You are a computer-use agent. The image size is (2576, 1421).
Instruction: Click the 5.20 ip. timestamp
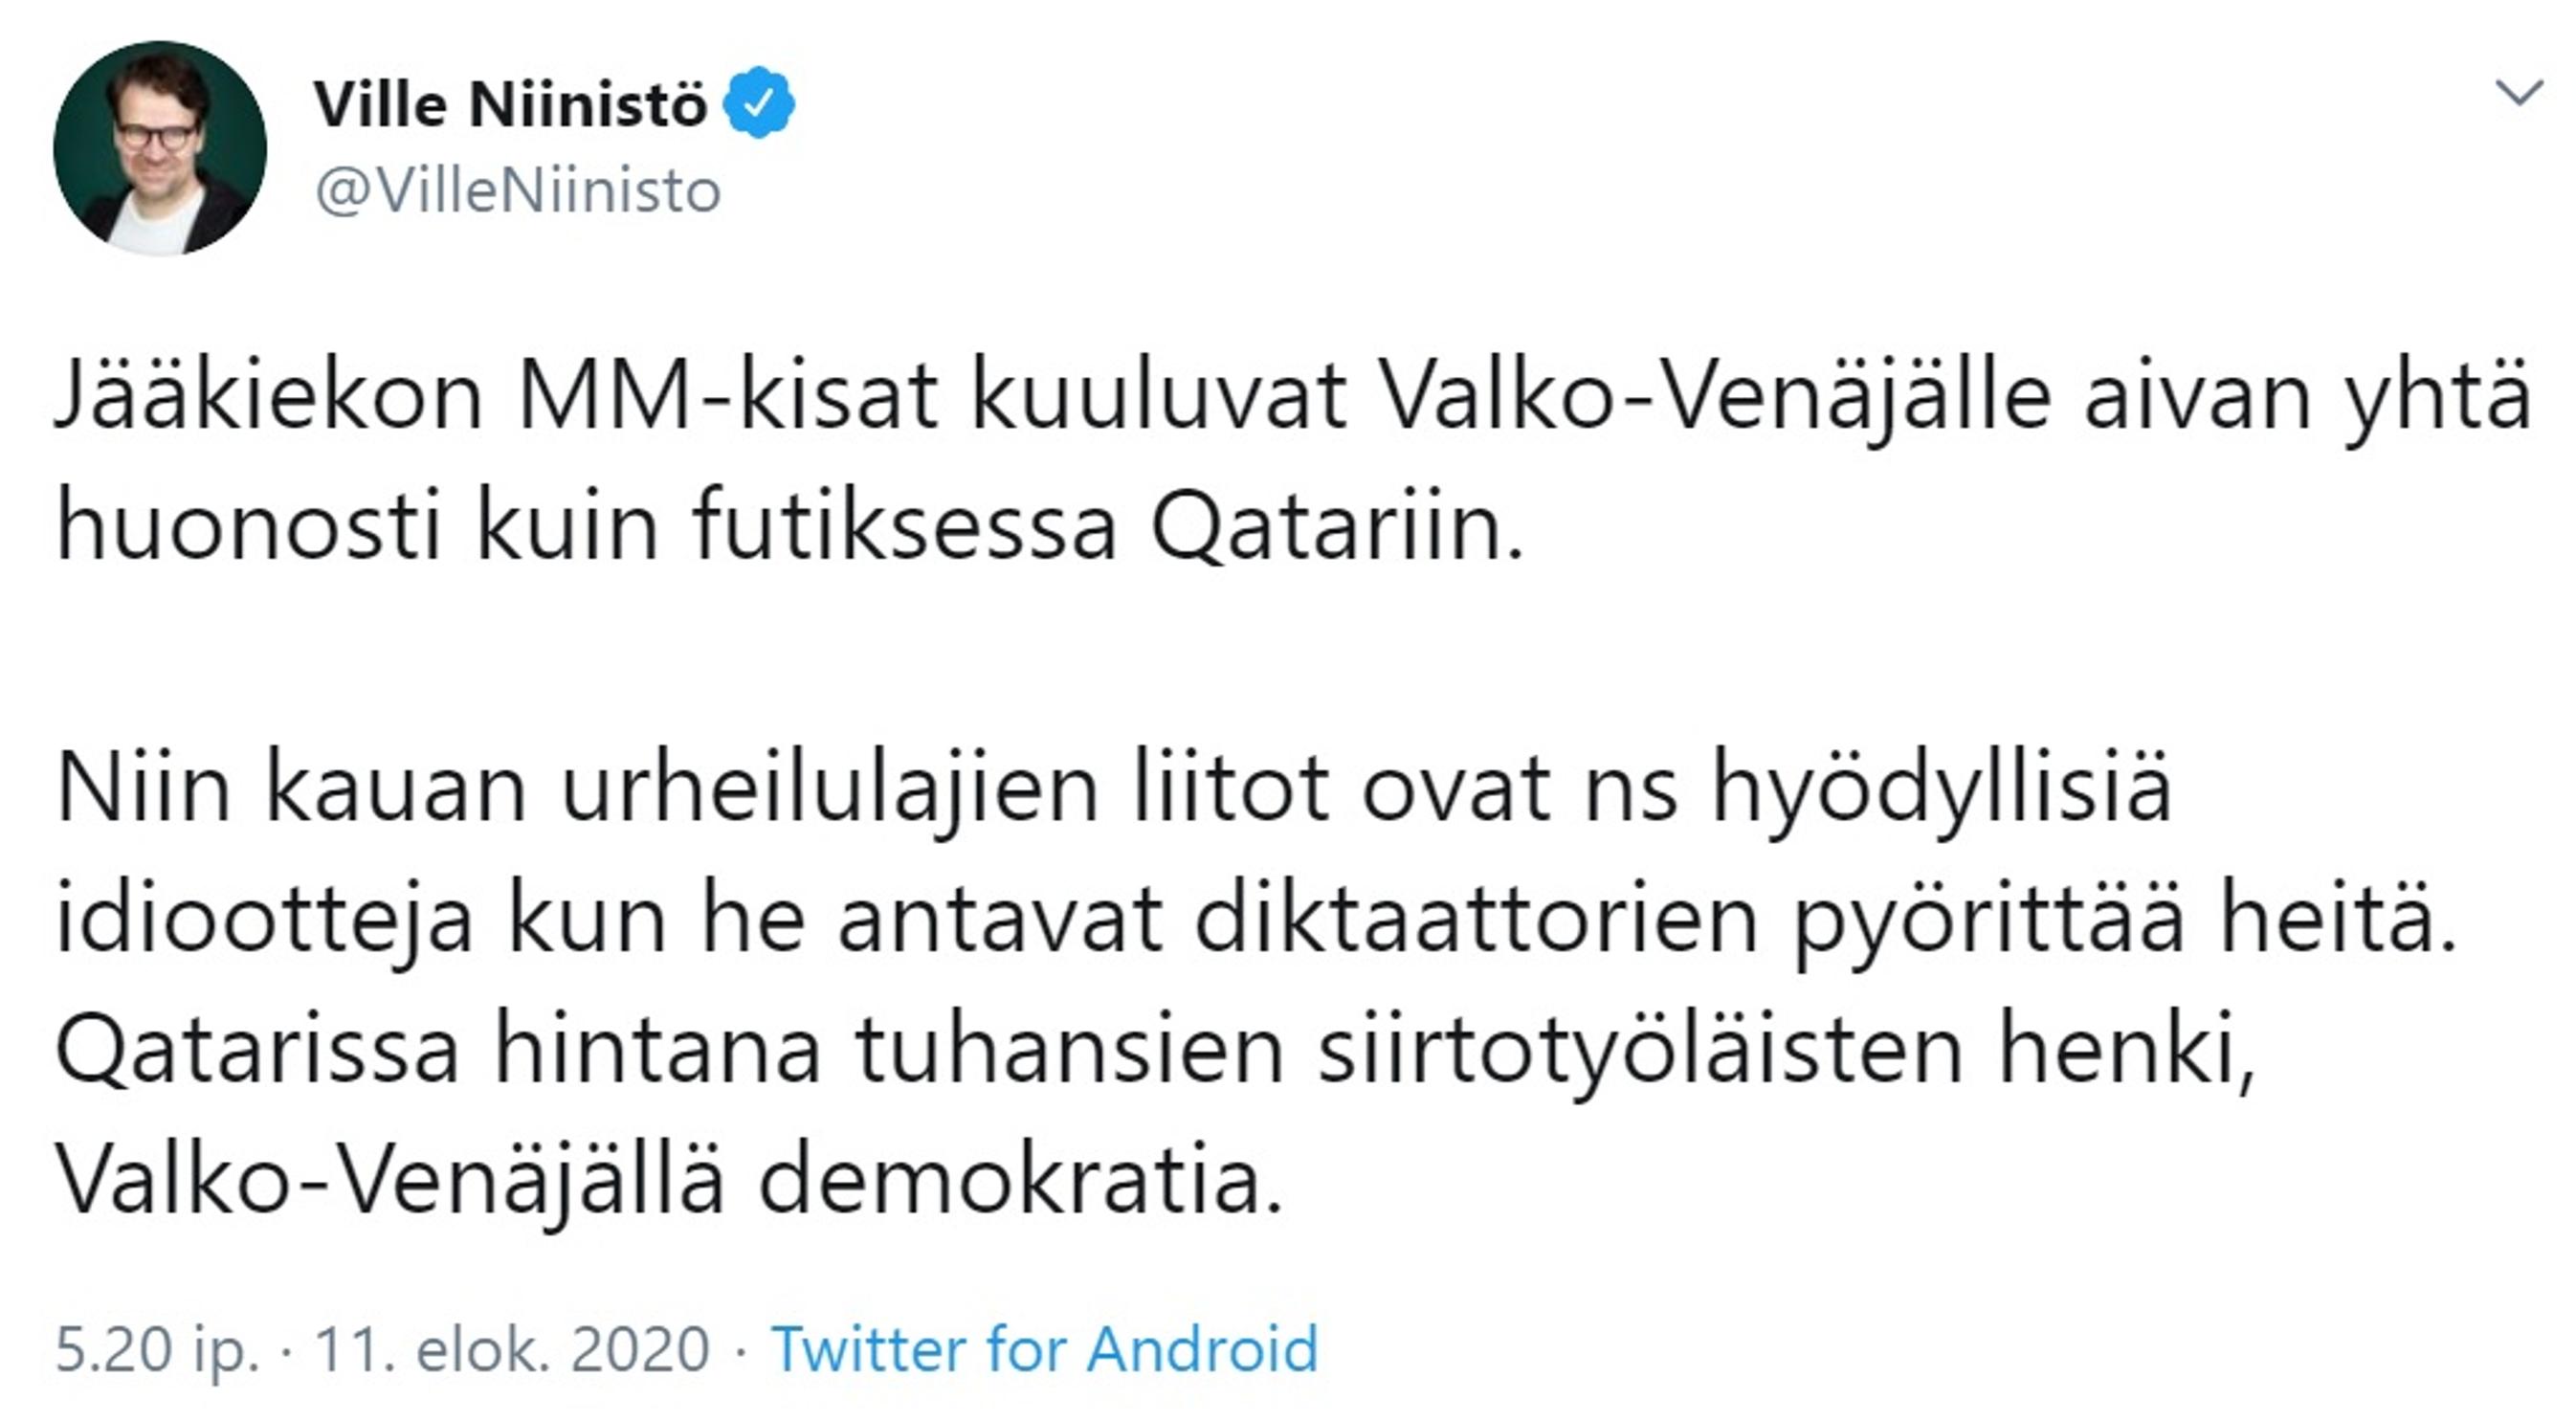[157, 1350]
